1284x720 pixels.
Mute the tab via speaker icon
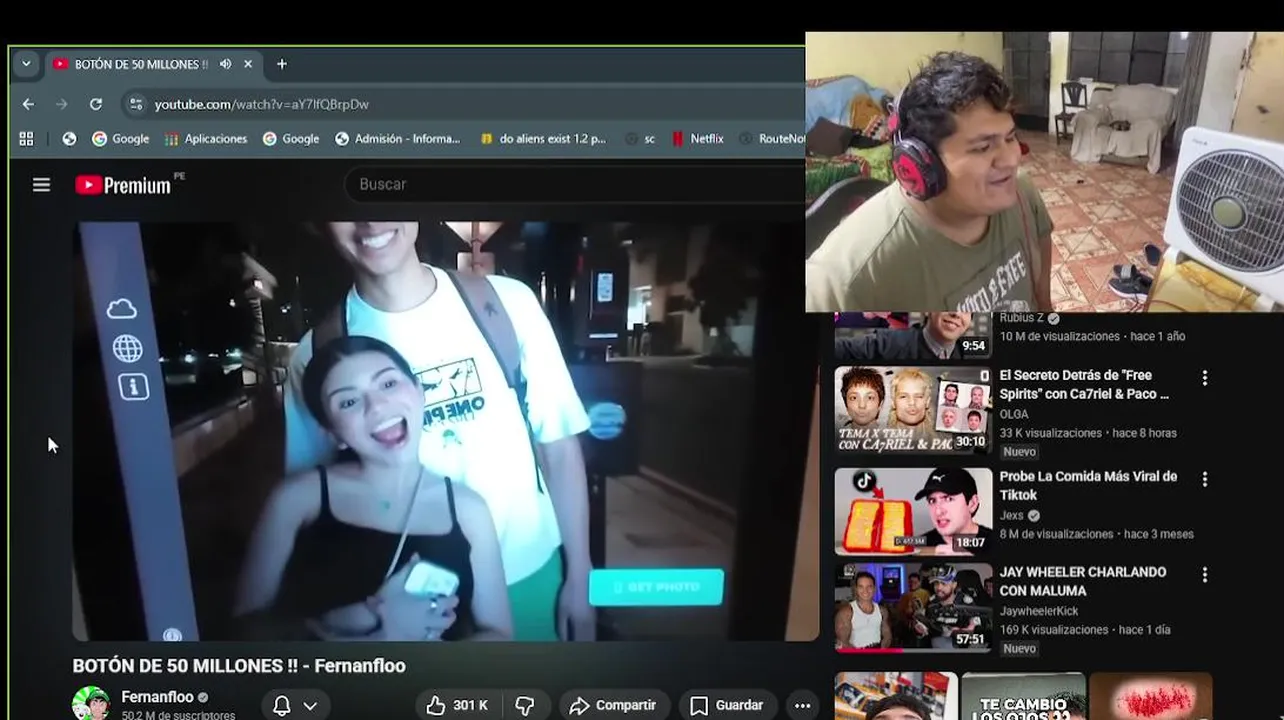click(x=225, y=64)
